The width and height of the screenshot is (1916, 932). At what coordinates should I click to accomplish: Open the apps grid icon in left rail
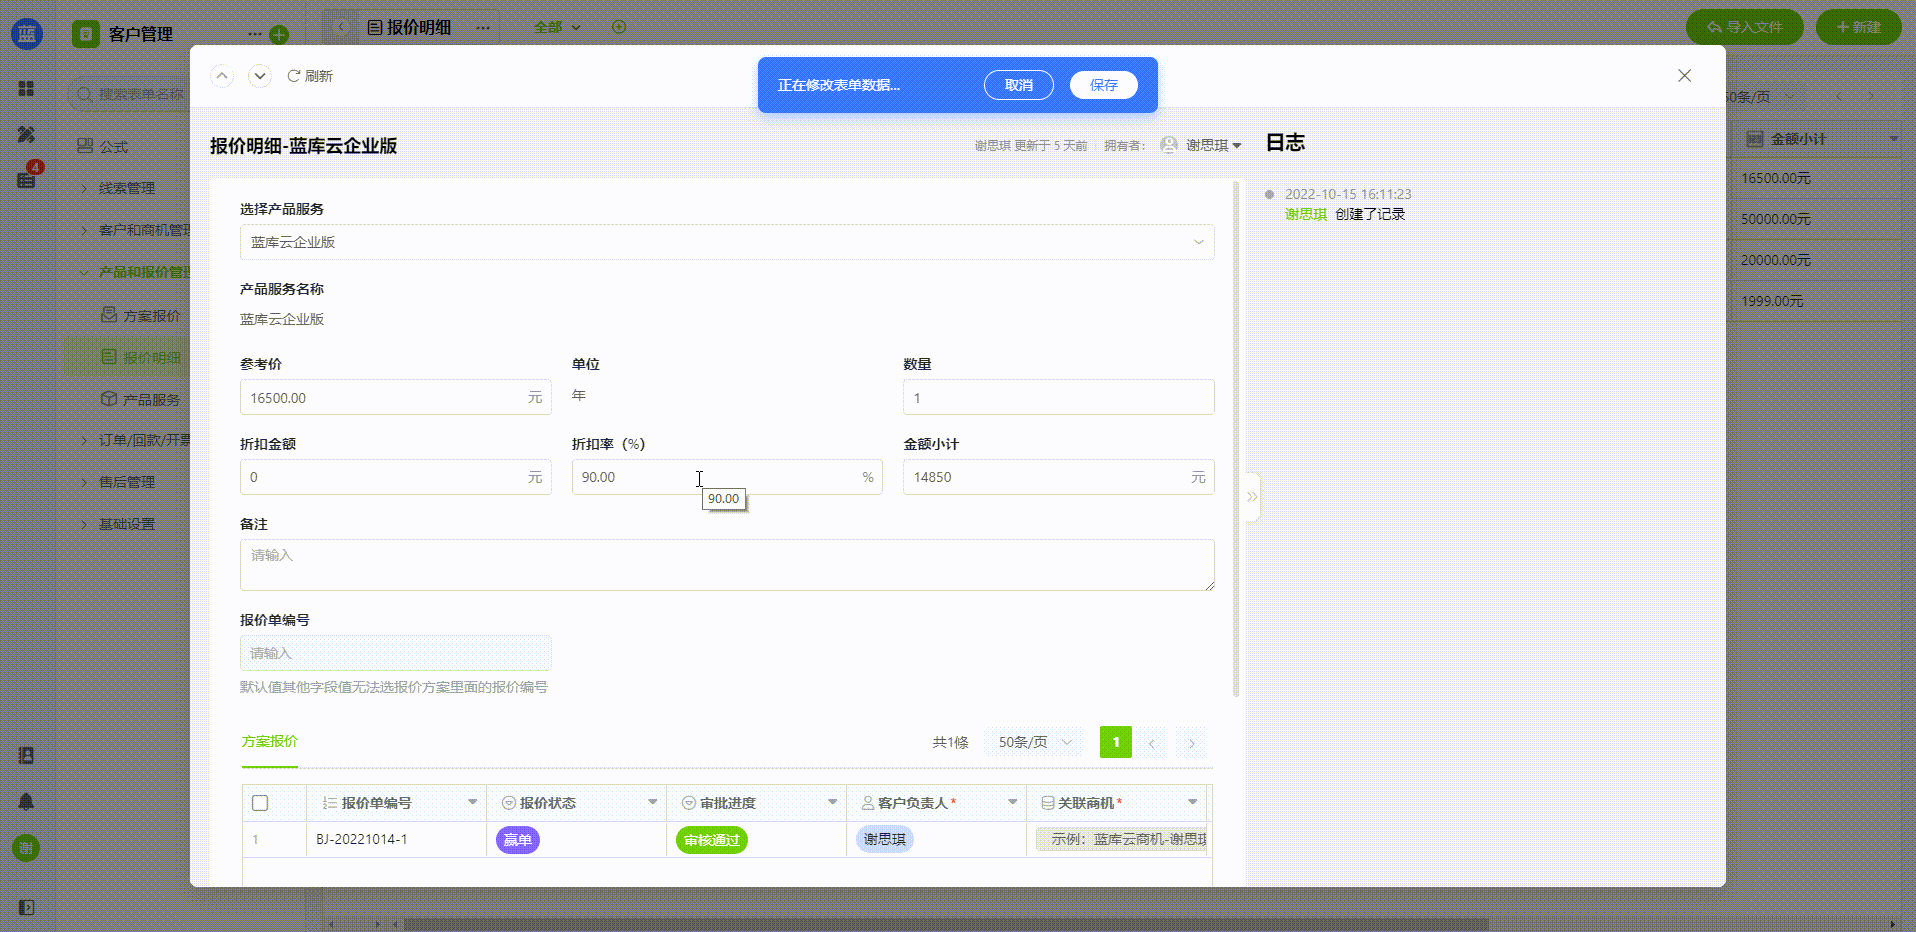[x=26, y=89]
